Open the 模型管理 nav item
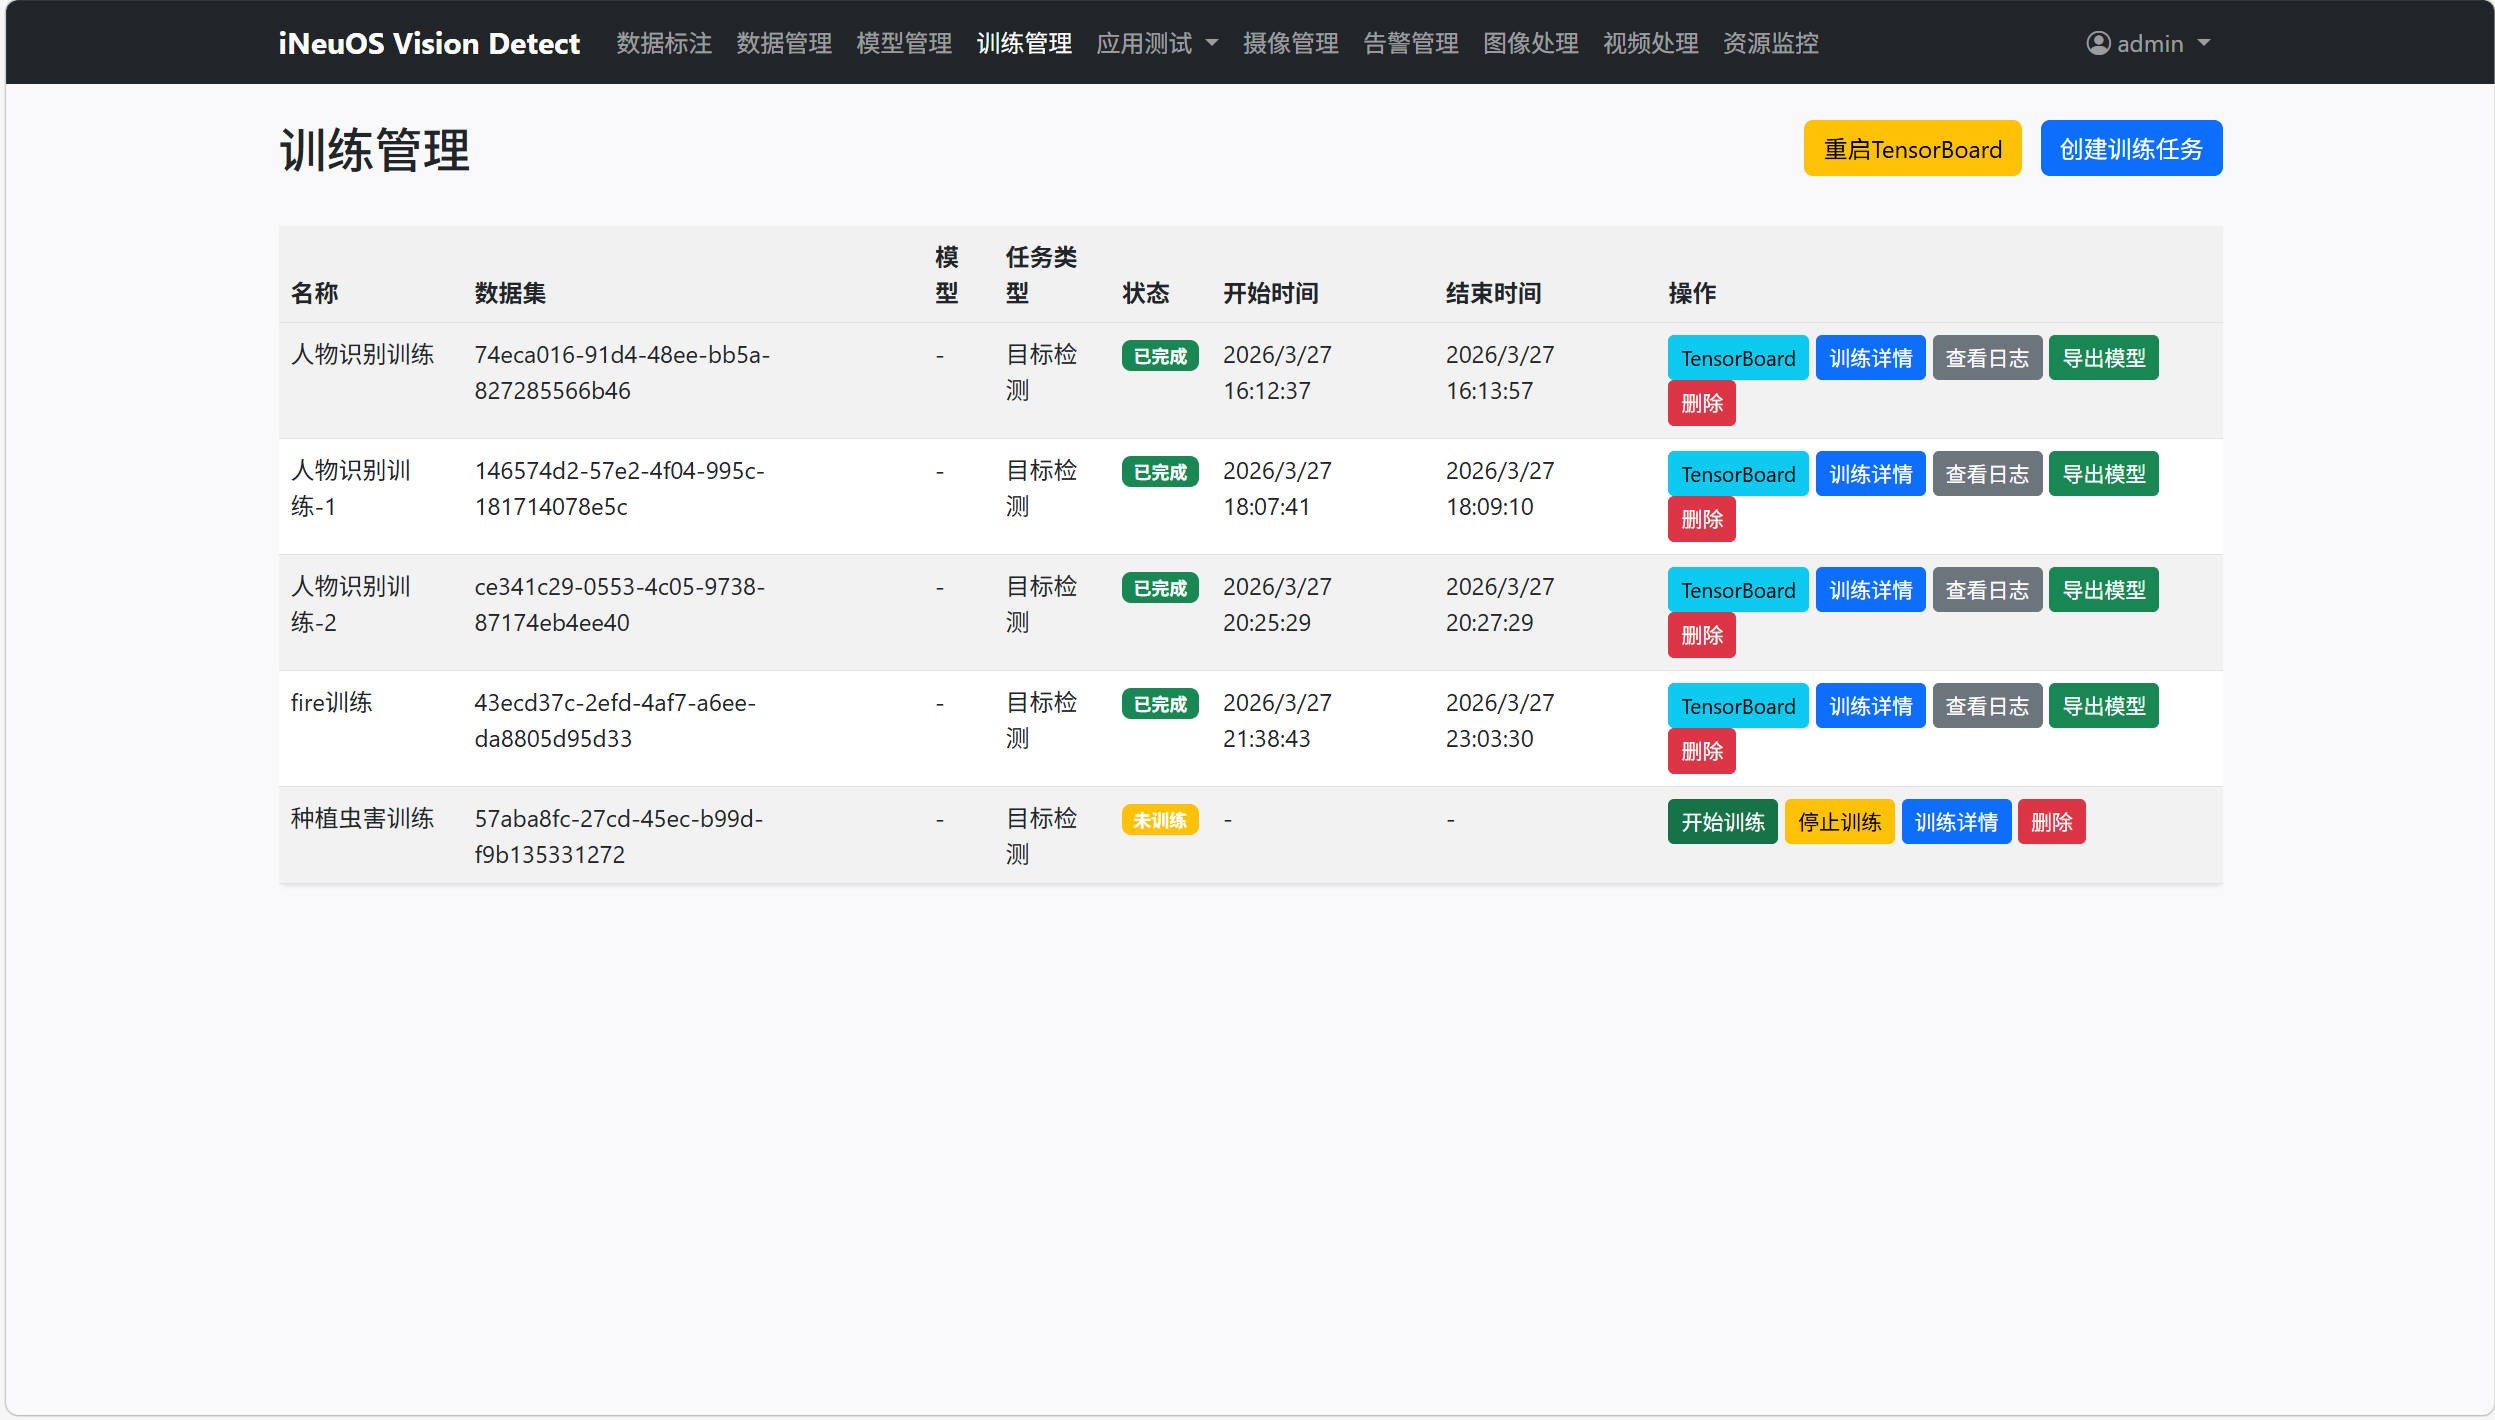This screenshot has width=2495, height=1420. point(904,43)
